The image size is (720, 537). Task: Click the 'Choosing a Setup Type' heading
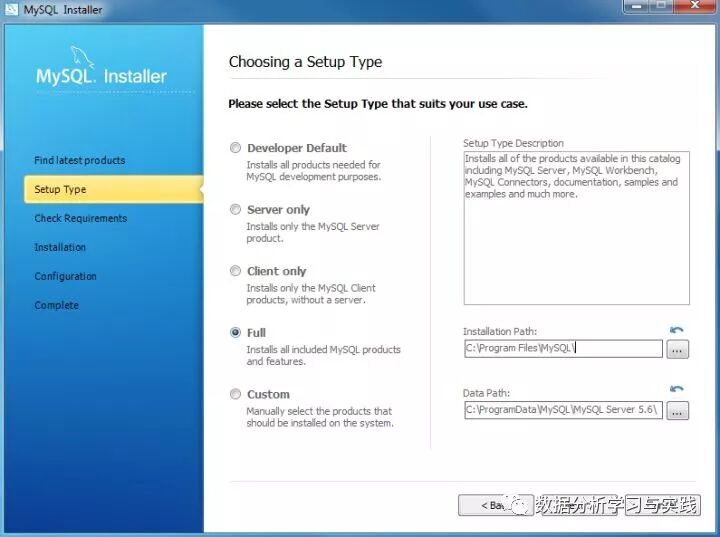point(305,62)
